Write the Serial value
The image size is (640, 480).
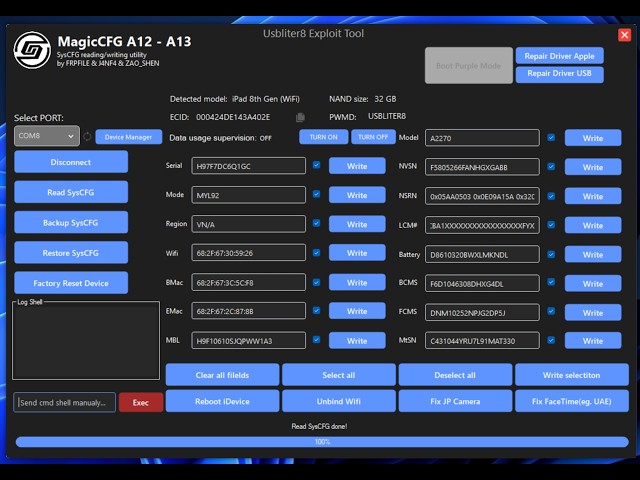pos(357,166)
